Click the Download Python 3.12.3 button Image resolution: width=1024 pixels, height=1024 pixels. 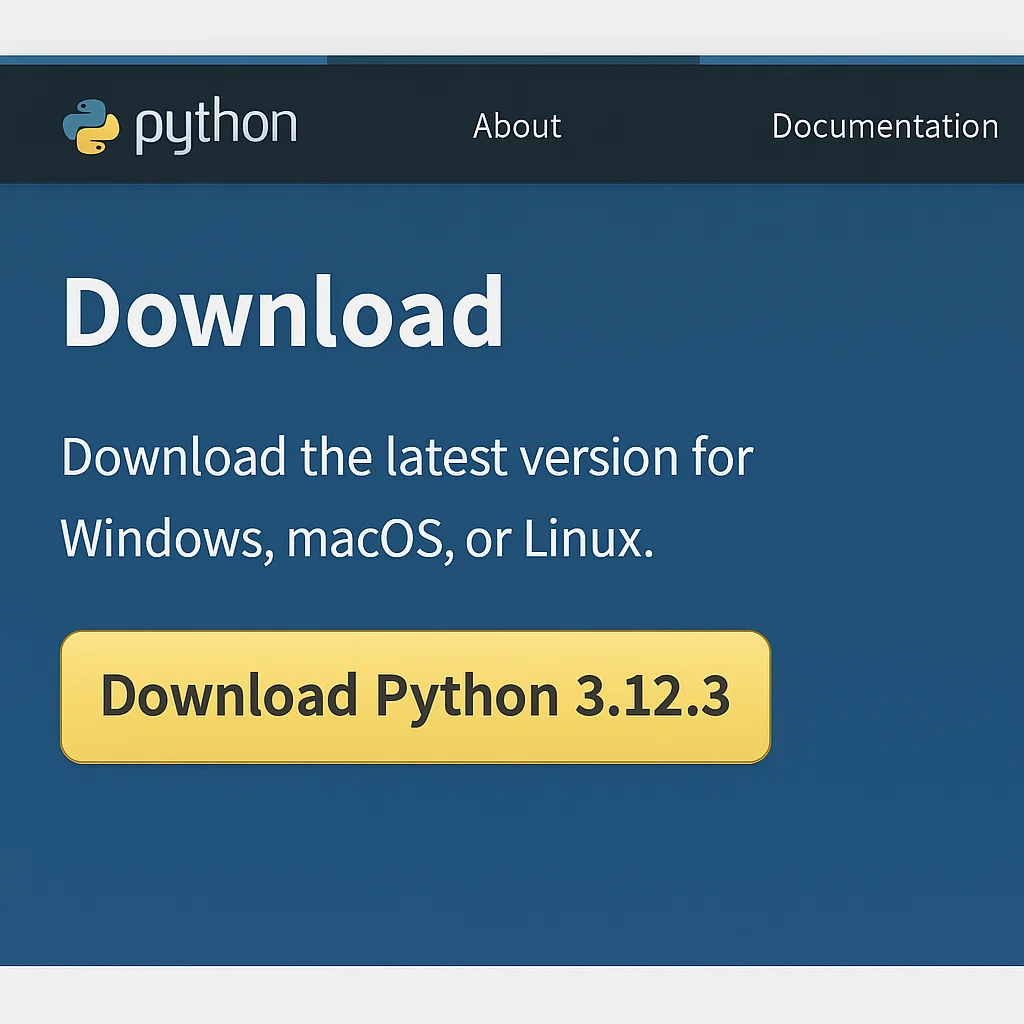[x=415, y=697]
